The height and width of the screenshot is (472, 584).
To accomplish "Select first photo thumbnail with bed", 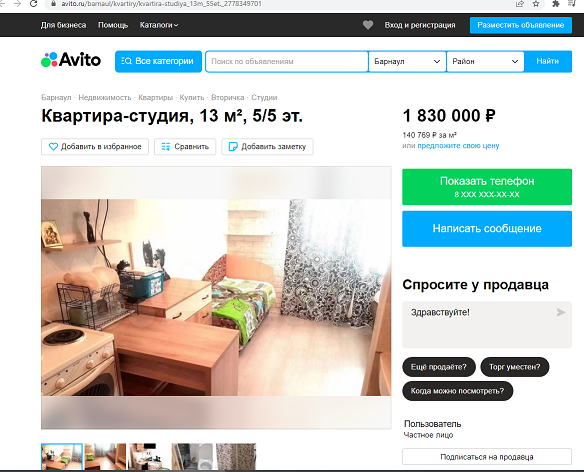I will coord(62,457).
